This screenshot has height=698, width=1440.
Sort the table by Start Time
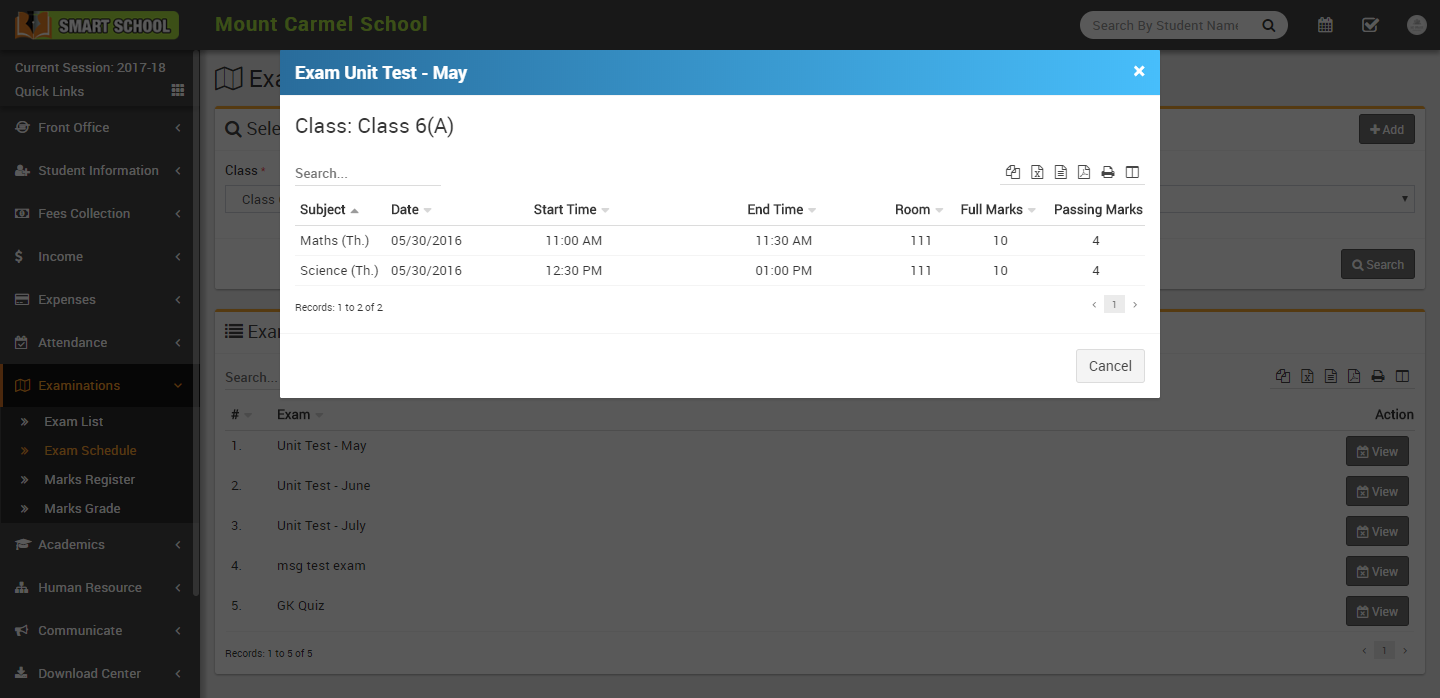click(x=565, y=210)
